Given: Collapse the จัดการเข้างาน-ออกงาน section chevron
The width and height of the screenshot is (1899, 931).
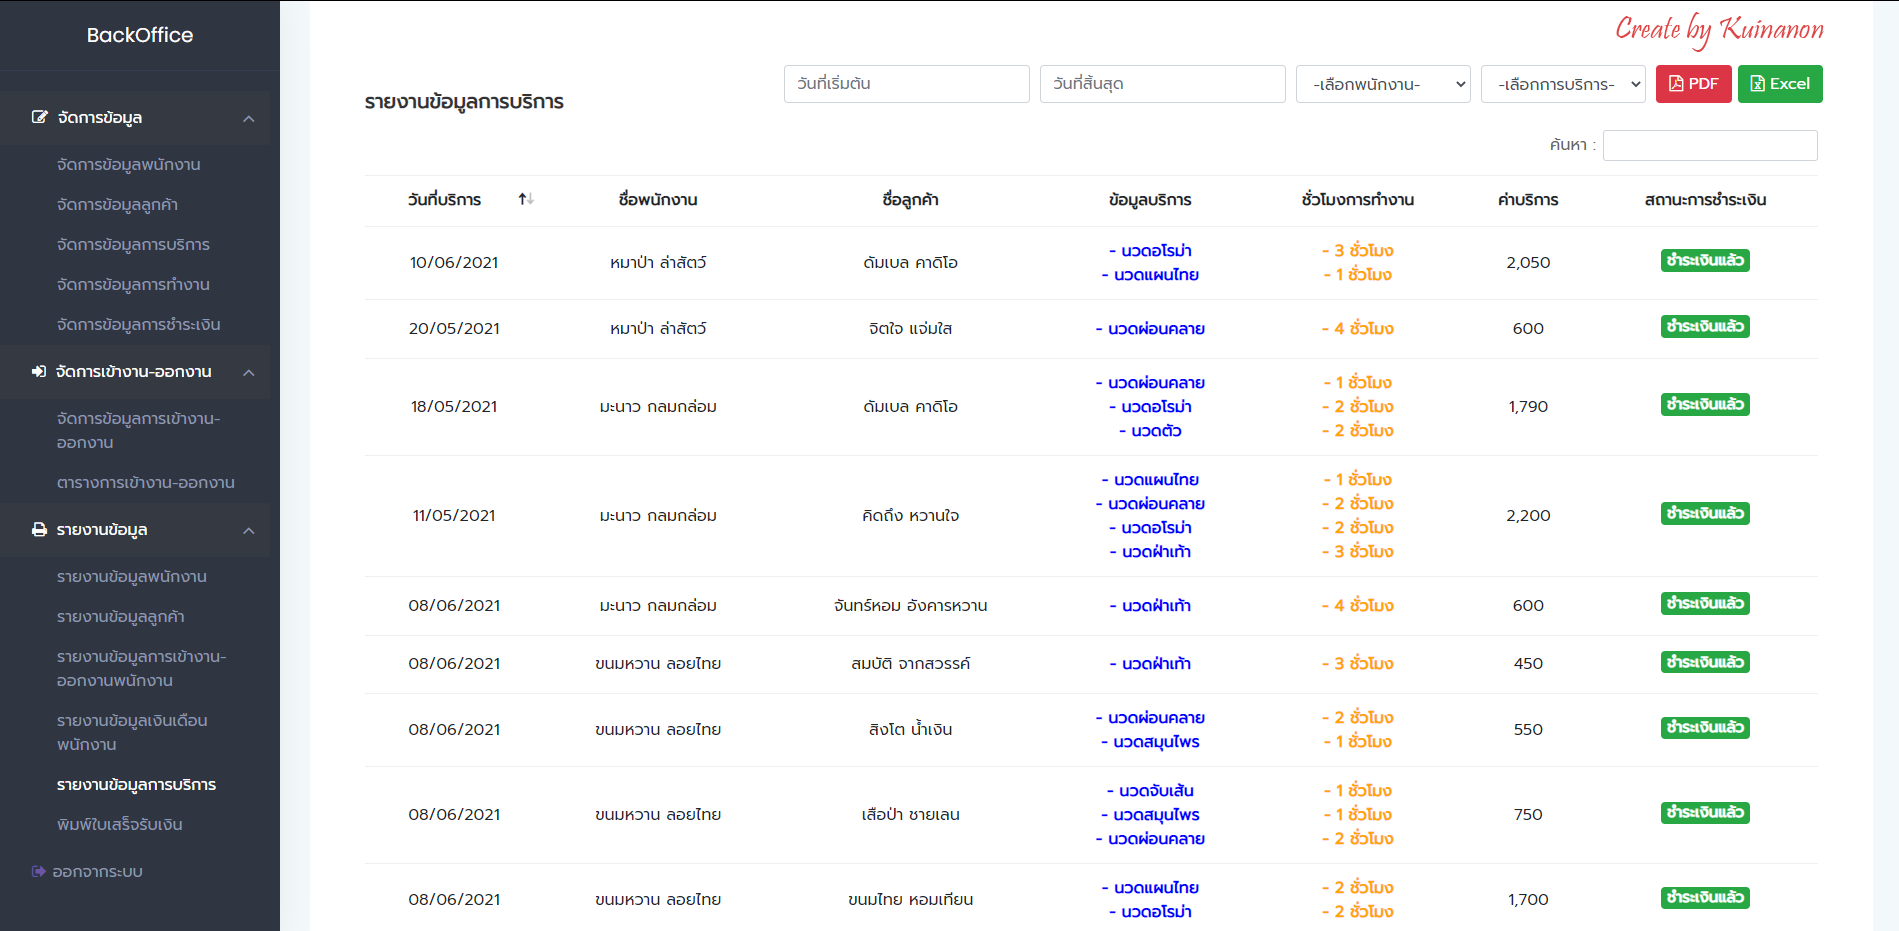Looking at the screenshot, I should coord(249,373).
